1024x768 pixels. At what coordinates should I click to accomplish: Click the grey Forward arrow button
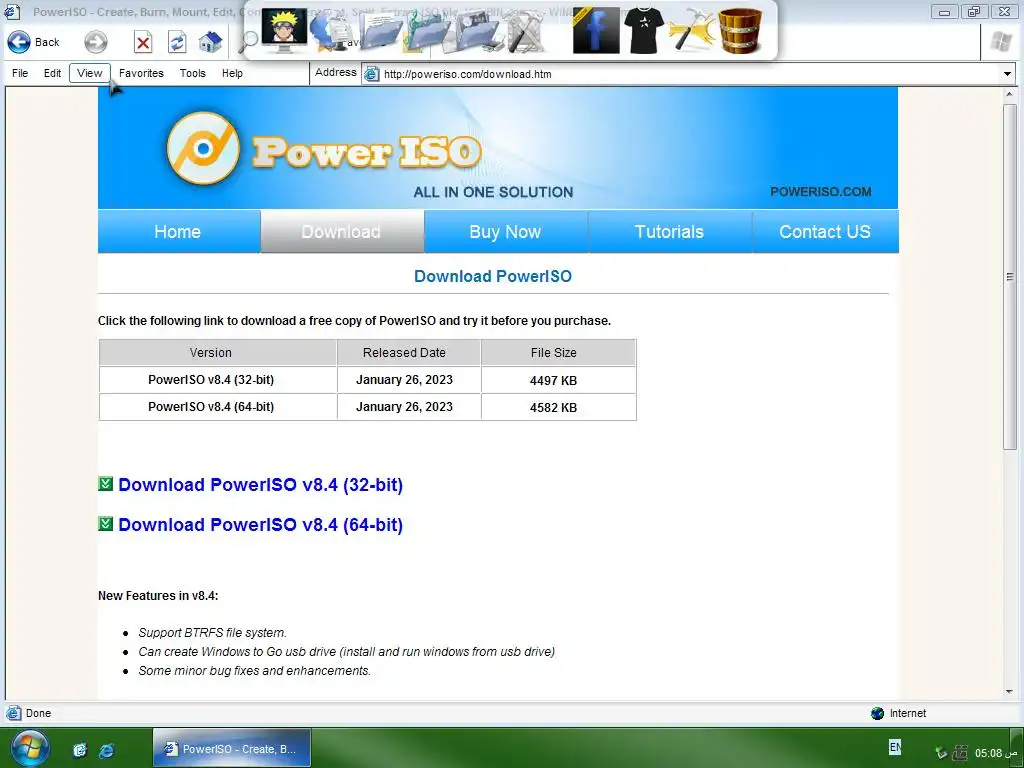(x=96, y=42)
